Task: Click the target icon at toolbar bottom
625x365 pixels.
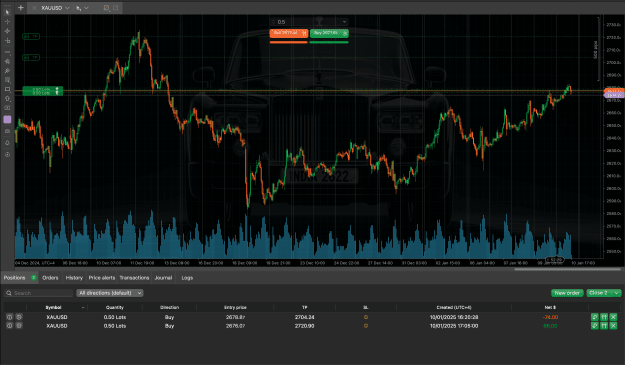Action: (x=7, y=154)
